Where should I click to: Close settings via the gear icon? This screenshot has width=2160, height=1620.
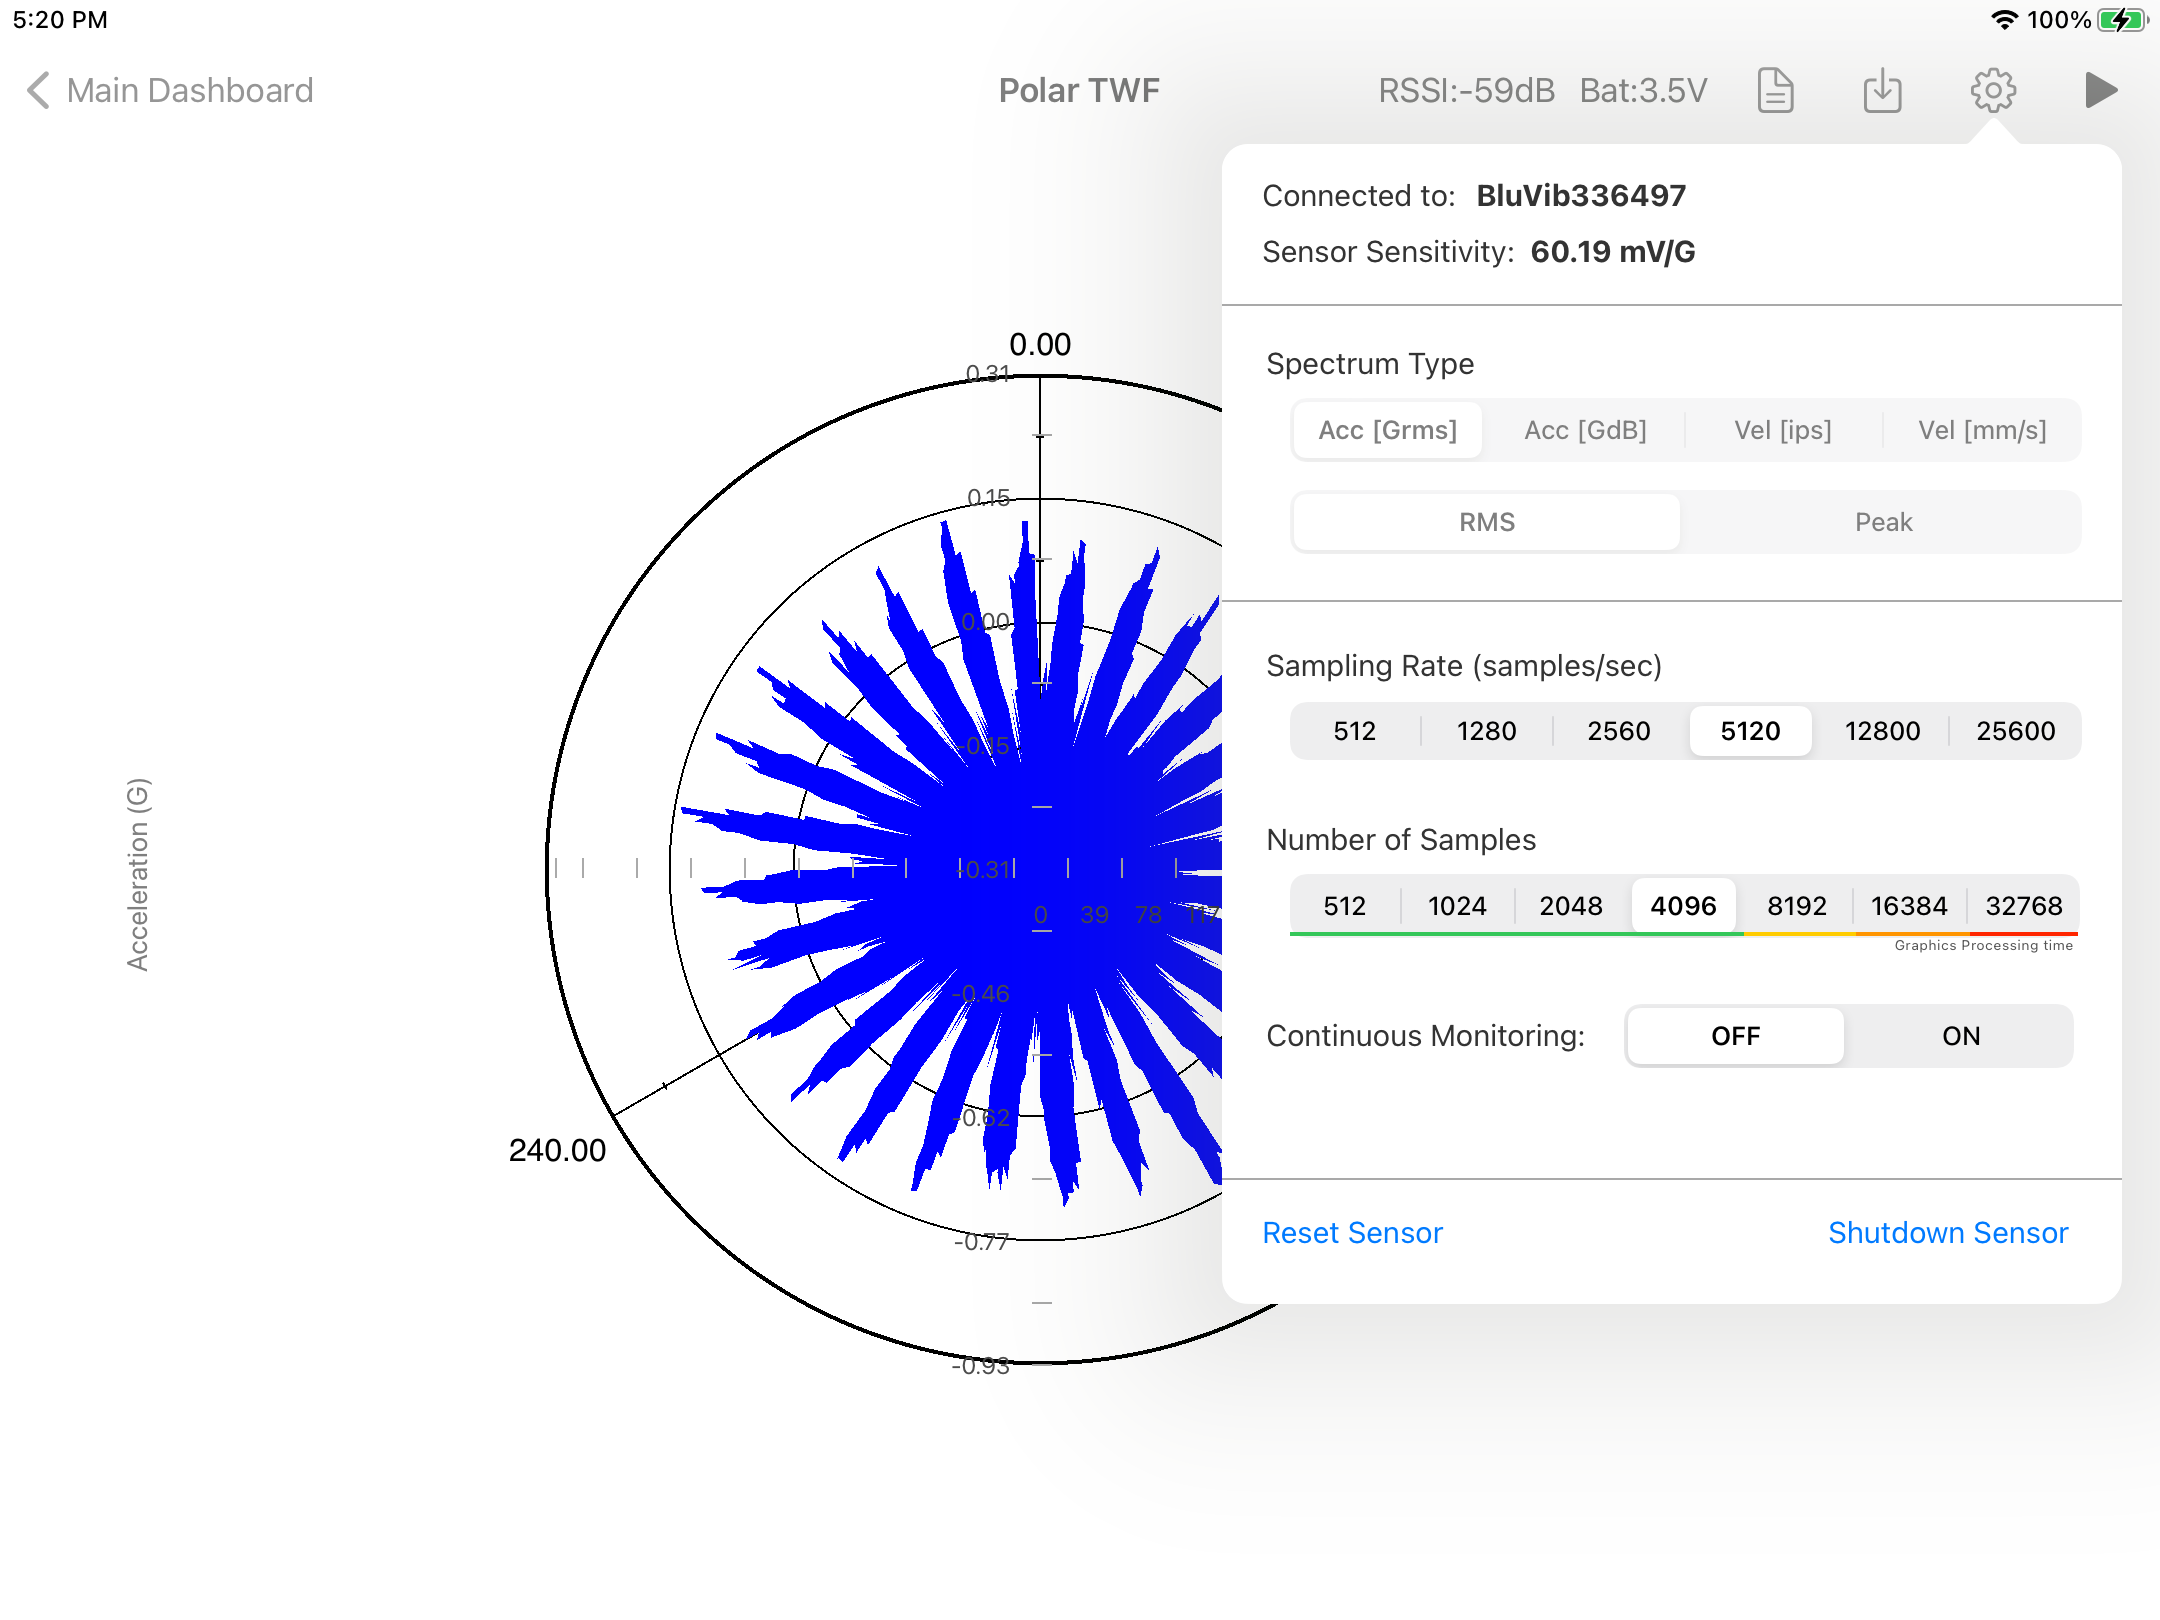point(1993,91)
